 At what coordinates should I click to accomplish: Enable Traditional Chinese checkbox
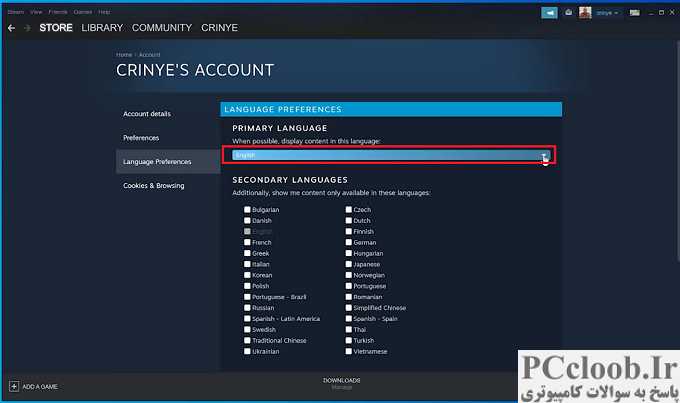click(x=247, y=340)
